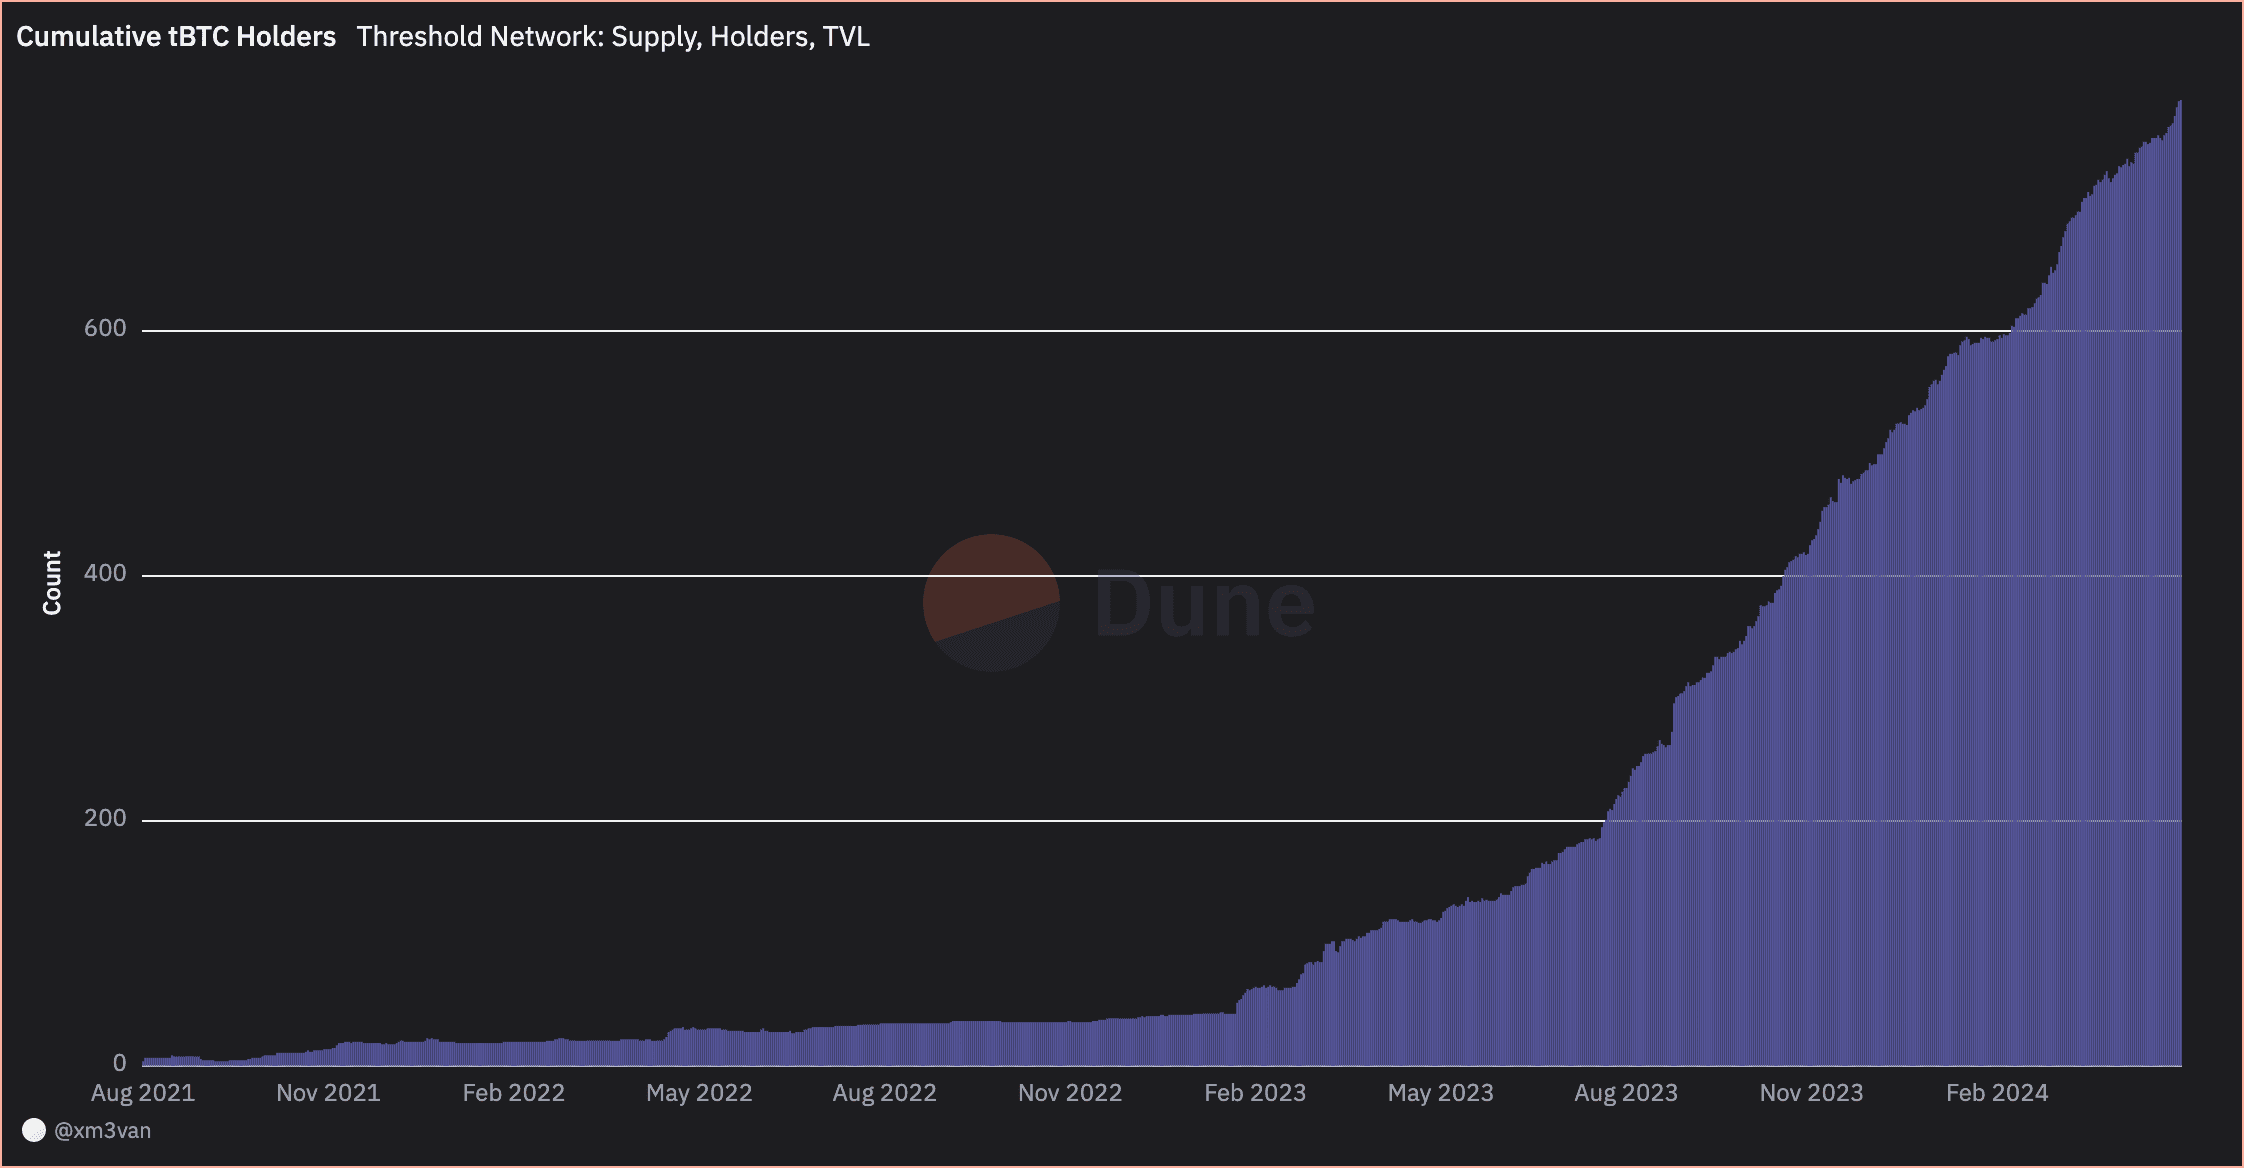Select the Nov 2021 x-axis label
This screenshot has width=2244, height=1168.
click(328, 1093)
